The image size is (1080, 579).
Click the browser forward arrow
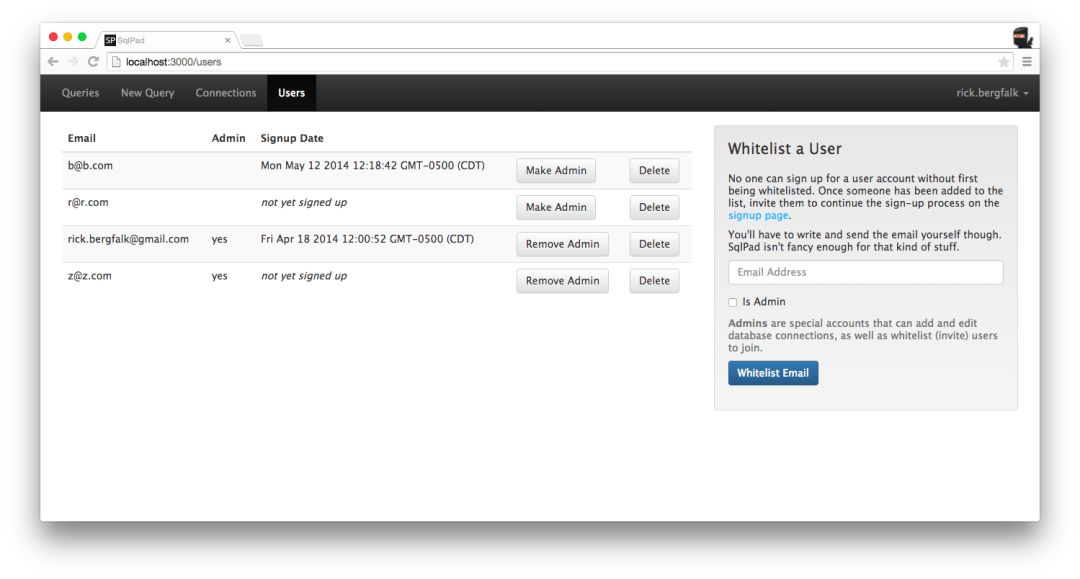pos(73,61)
